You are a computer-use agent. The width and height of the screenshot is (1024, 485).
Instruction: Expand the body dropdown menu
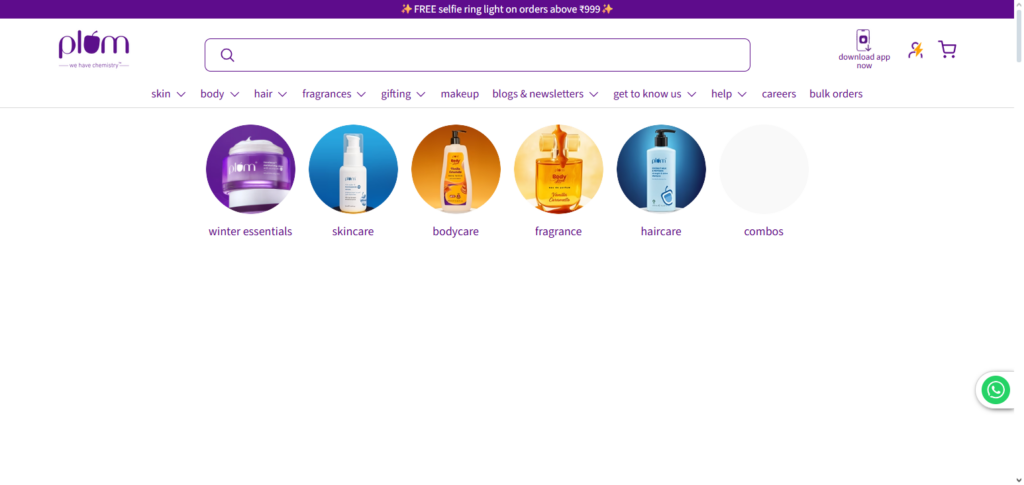(x=219, y=94)
